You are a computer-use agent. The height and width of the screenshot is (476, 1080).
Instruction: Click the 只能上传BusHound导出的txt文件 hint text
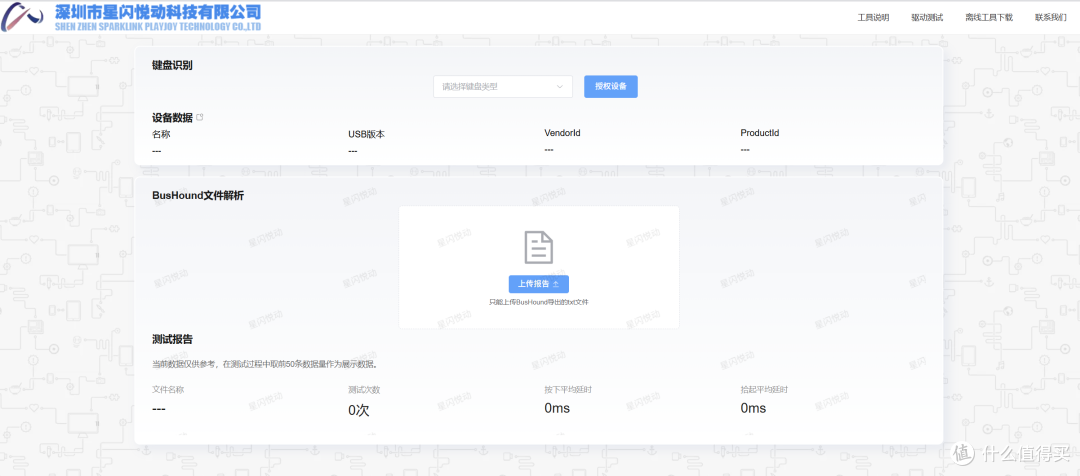click(539, 302)
